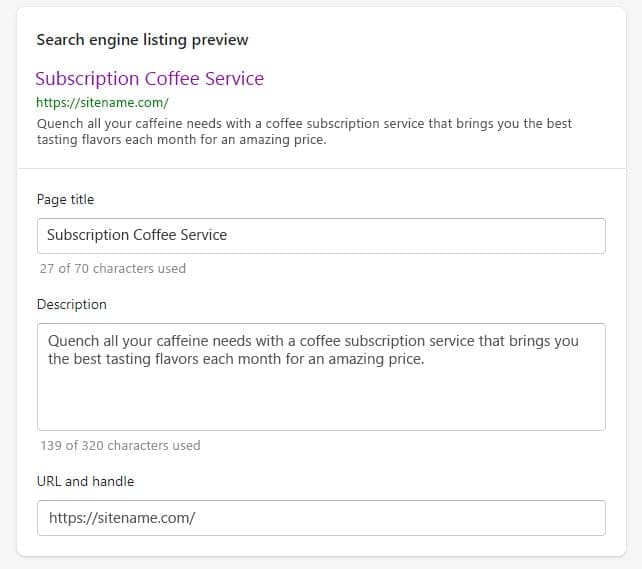Open the purple Subscription Coffee Service preview title
The image size is (642, 569).
click(x=149, y=79)
